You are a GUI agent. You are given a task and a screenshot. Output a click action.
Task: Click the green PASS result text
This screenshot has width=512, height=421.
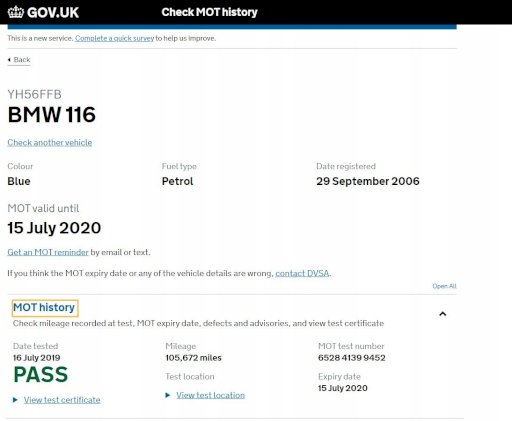coord(41,374)
